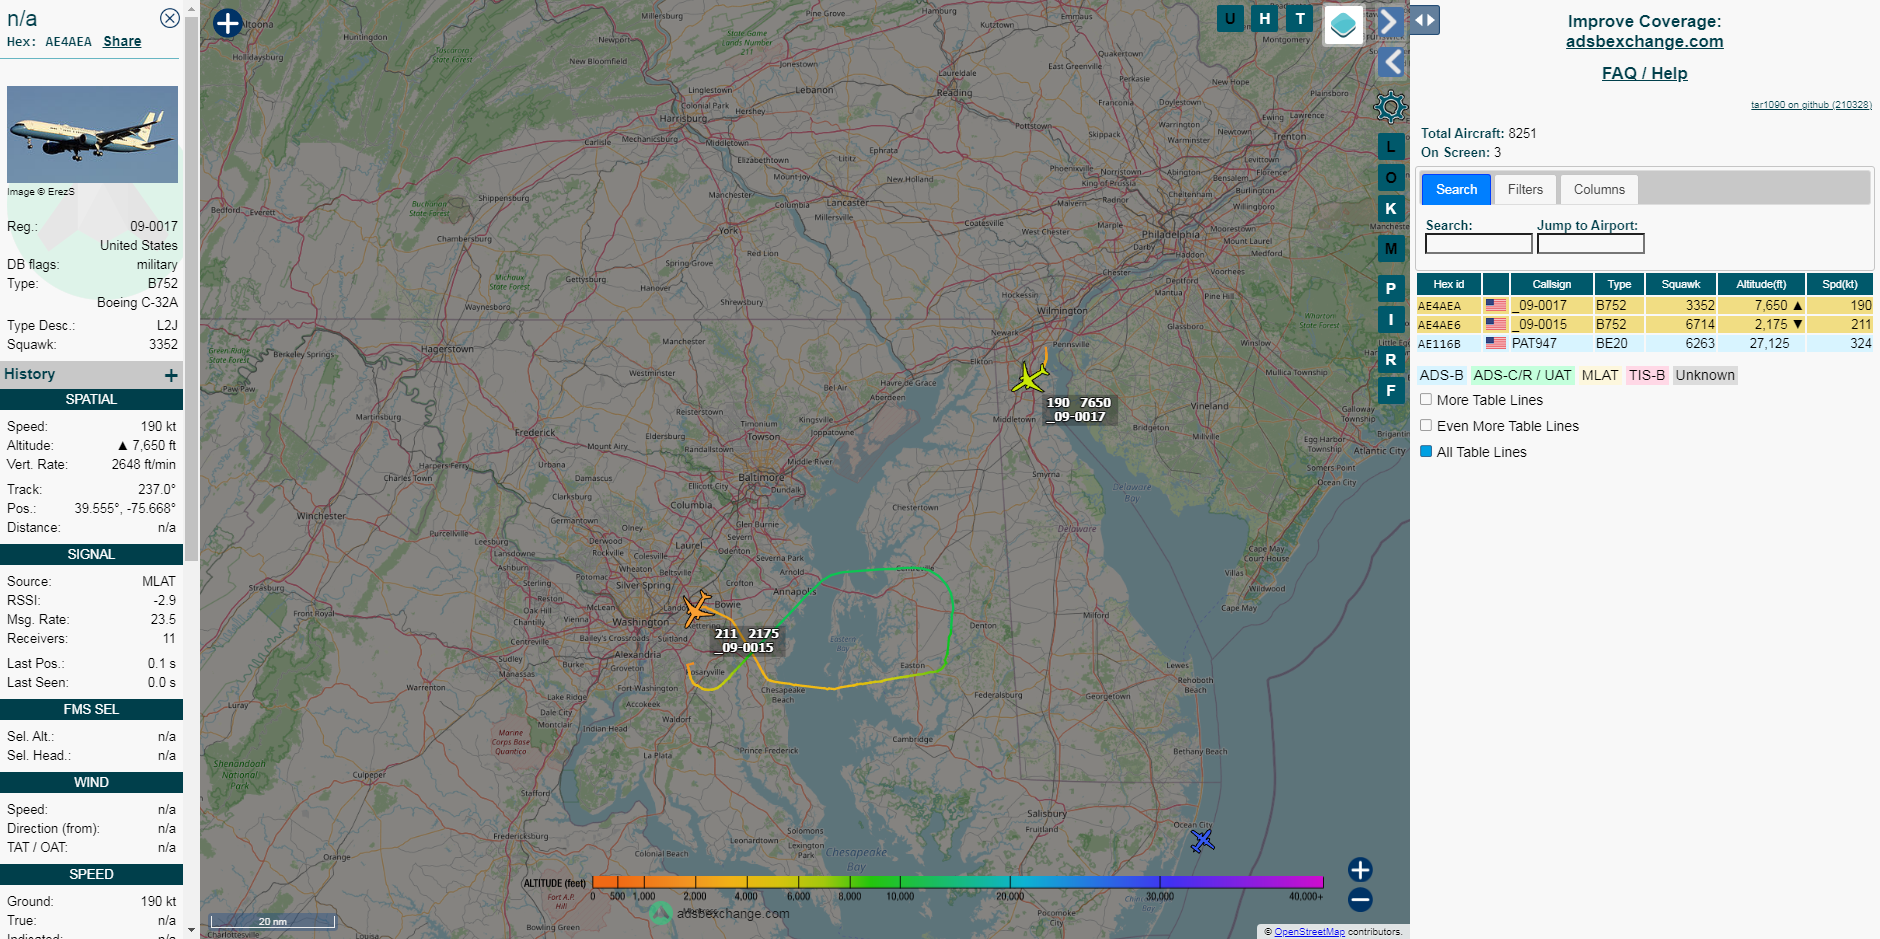
Task: Click the left arrow sidebar button
Action: pyautogui.click(x=1391, y=62)
